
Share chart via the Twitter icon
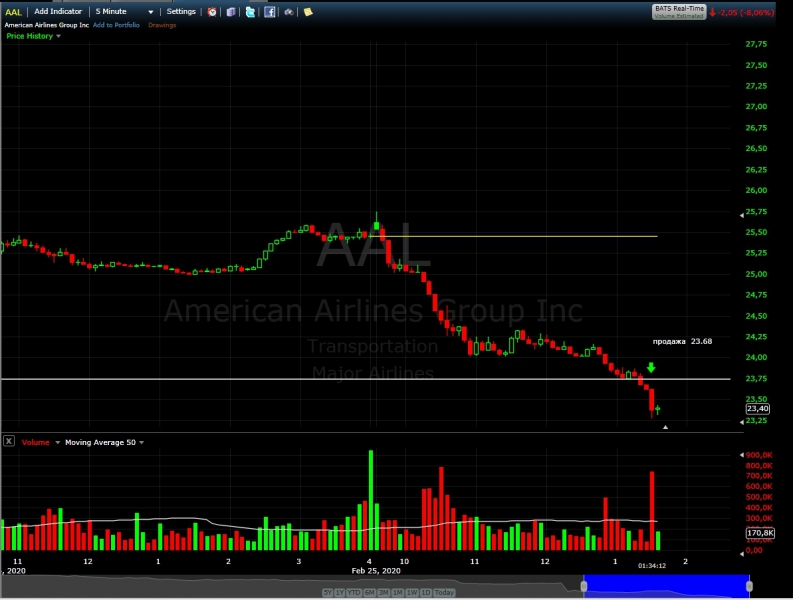point(250,12)
